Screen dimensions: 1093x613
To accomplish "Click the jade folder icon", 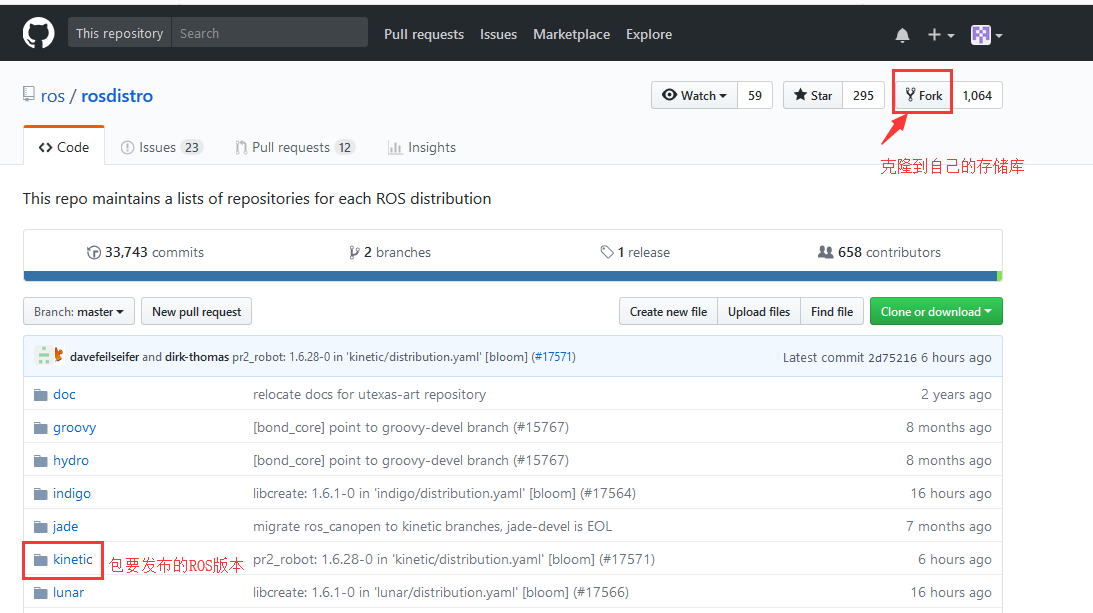I will coord(41,527).
